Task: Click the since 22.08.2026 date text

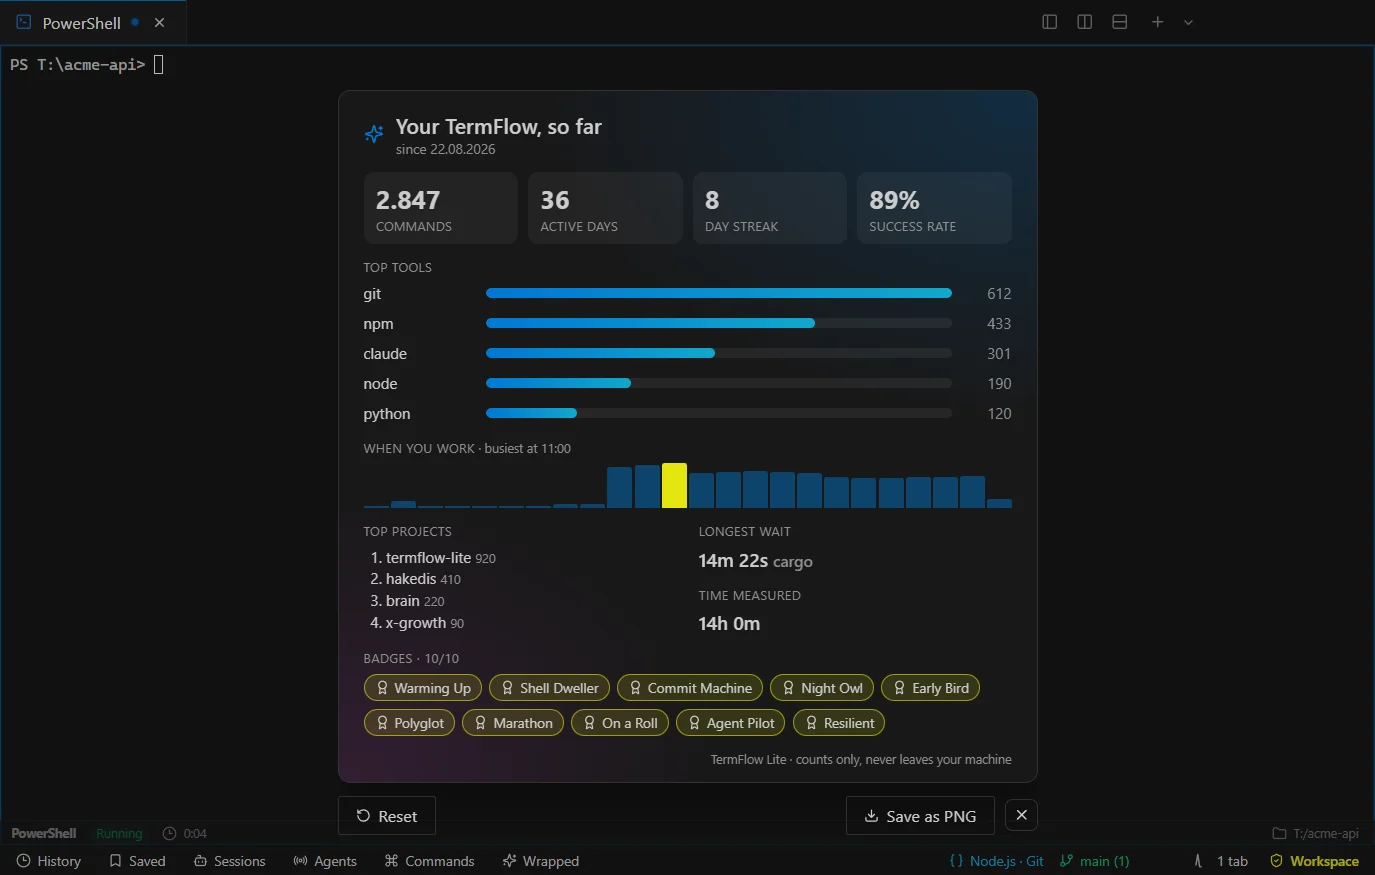Action: pos(445,149)
